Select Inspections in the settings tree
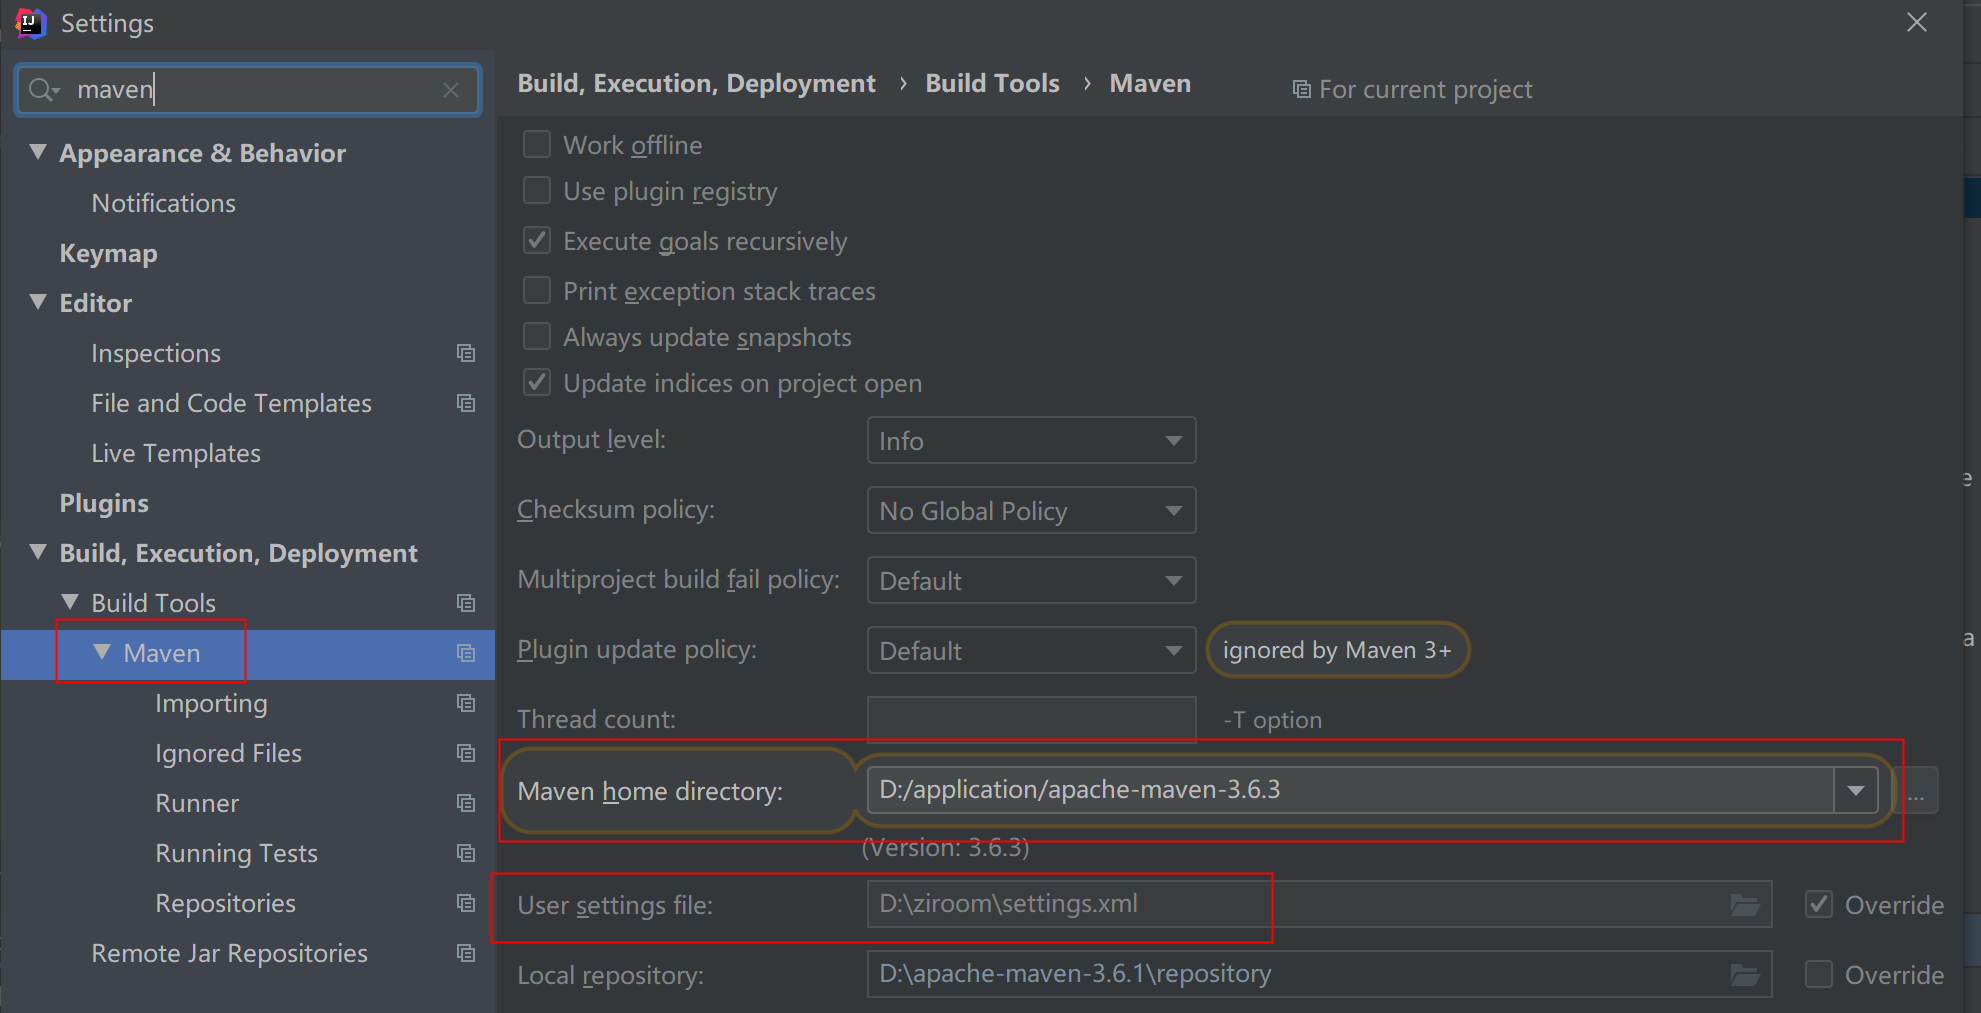1981x1013 pixels. (x=156, y=353)
